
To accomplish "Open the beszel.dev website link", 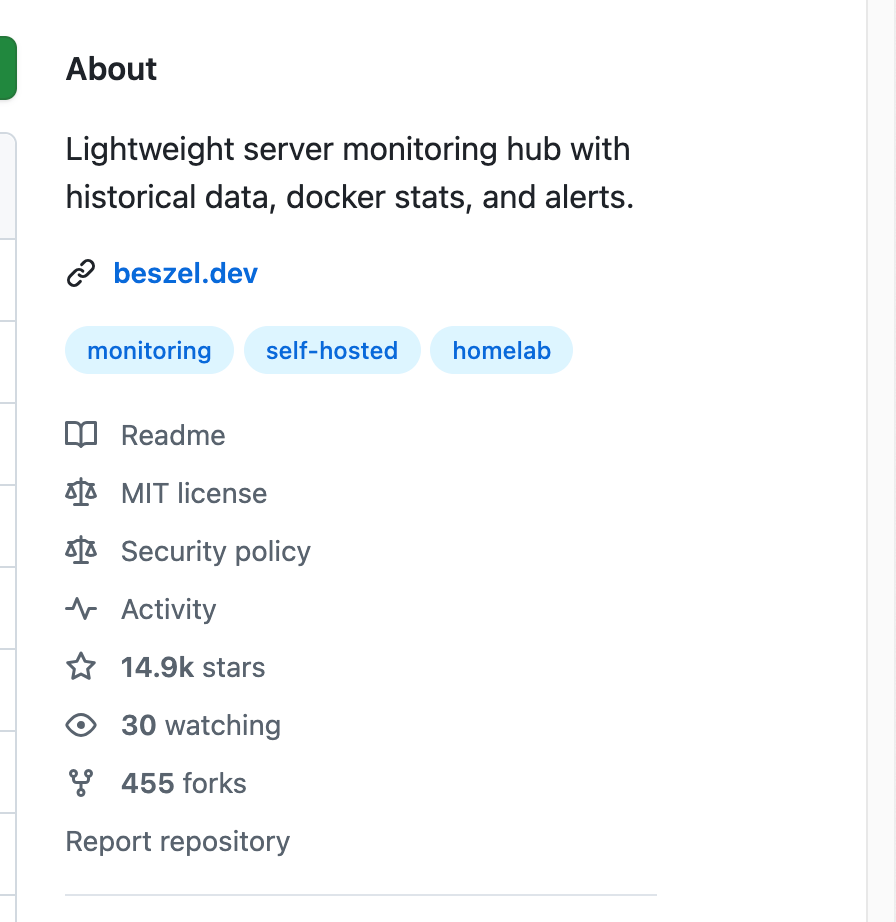I will click(185, 273).
